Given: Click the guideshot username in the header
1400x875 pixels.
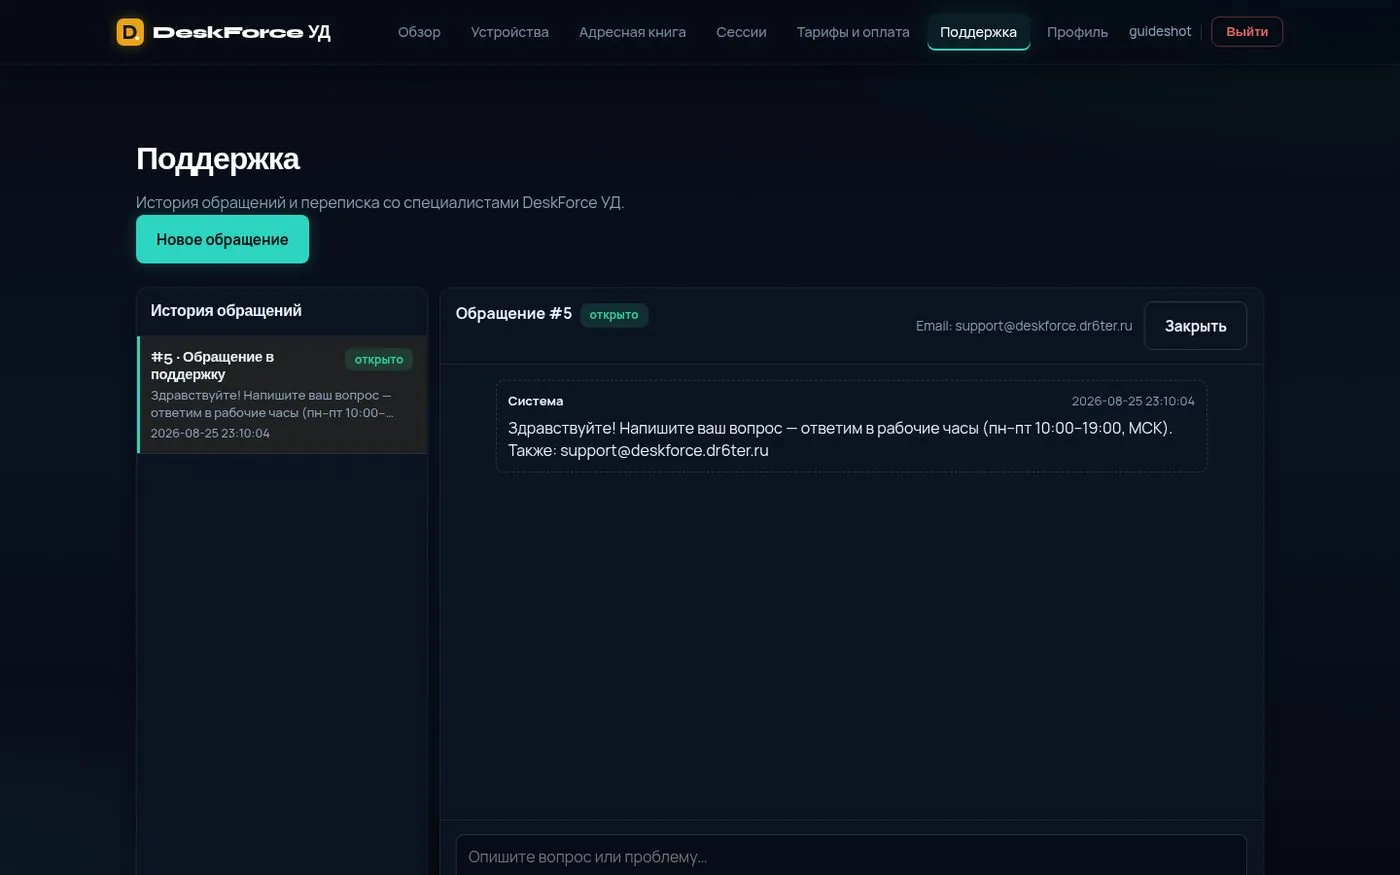Looking at the screenshot, I should (x=1160, y=32).
